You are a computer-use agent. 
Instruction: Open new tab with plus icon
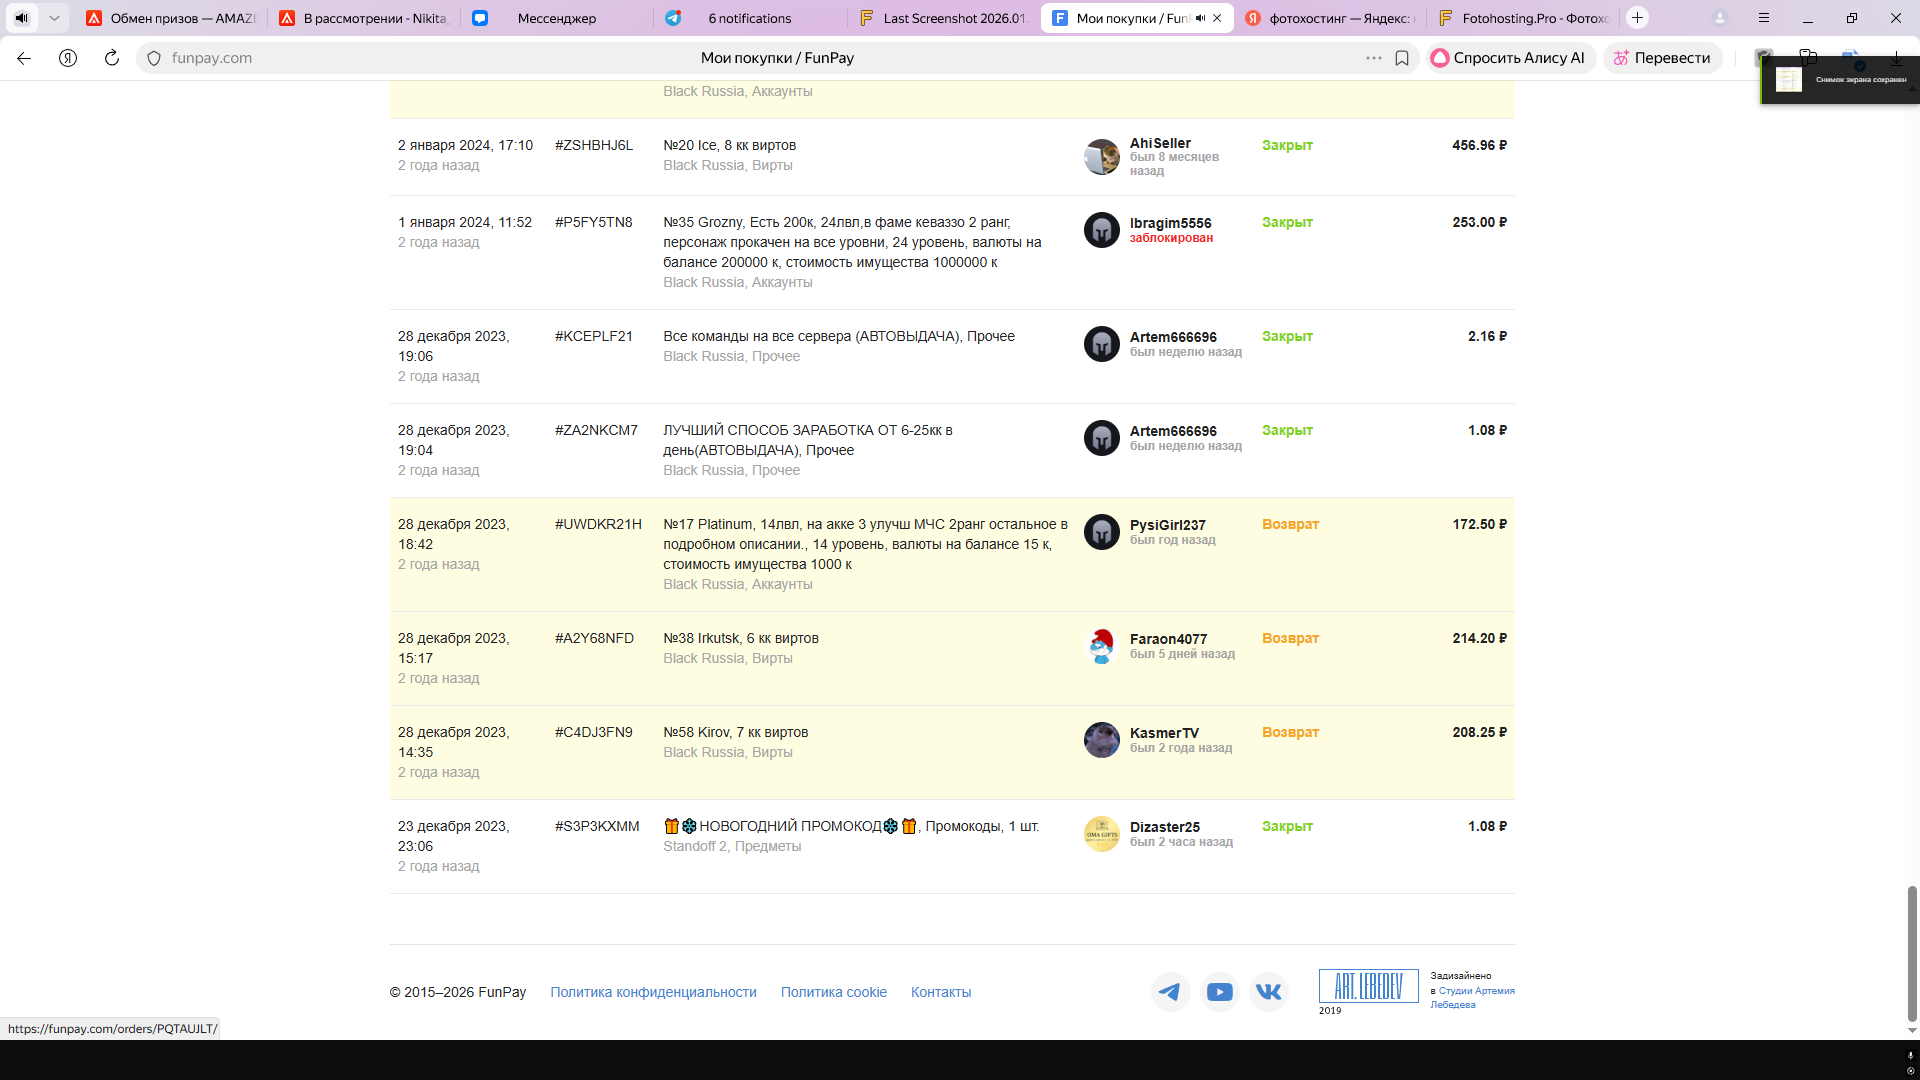pos(1637,18)
